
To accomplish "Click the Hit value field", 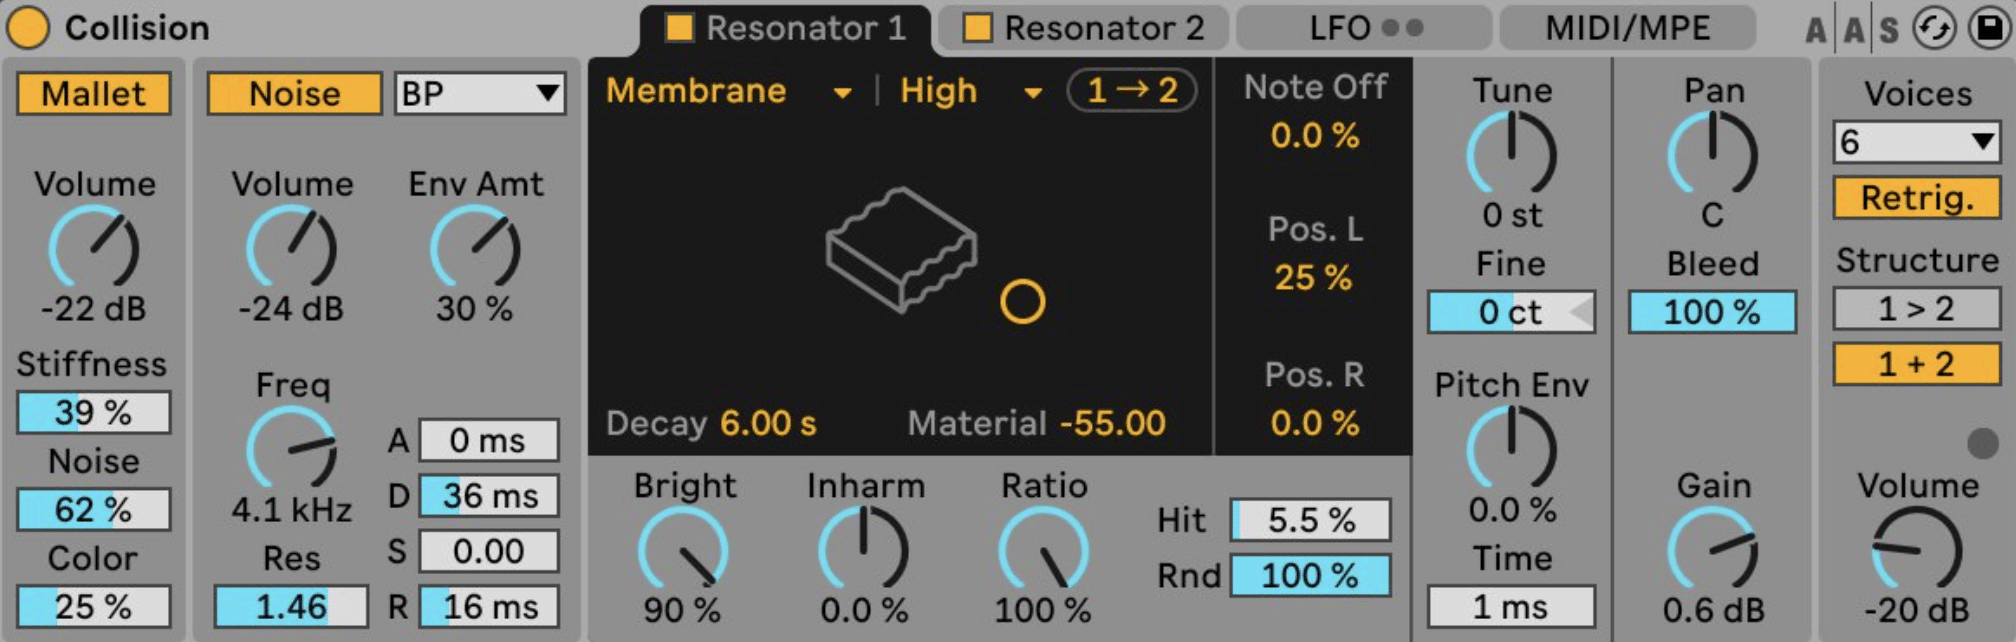I will 1311,520.
